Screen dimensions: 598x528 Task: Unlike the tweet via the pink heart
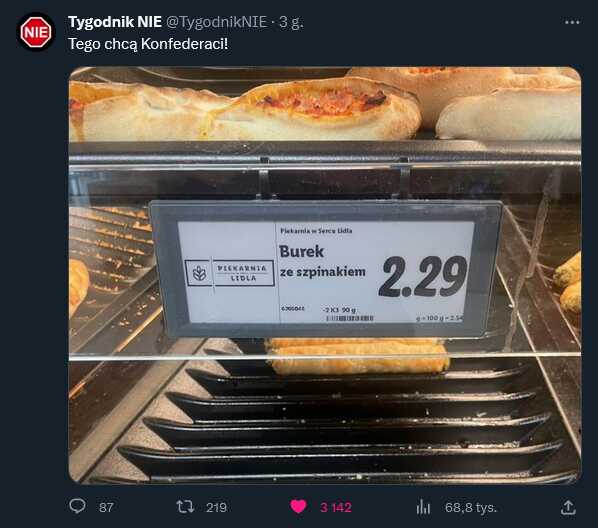pyautogui.click(x=298, y=507)
